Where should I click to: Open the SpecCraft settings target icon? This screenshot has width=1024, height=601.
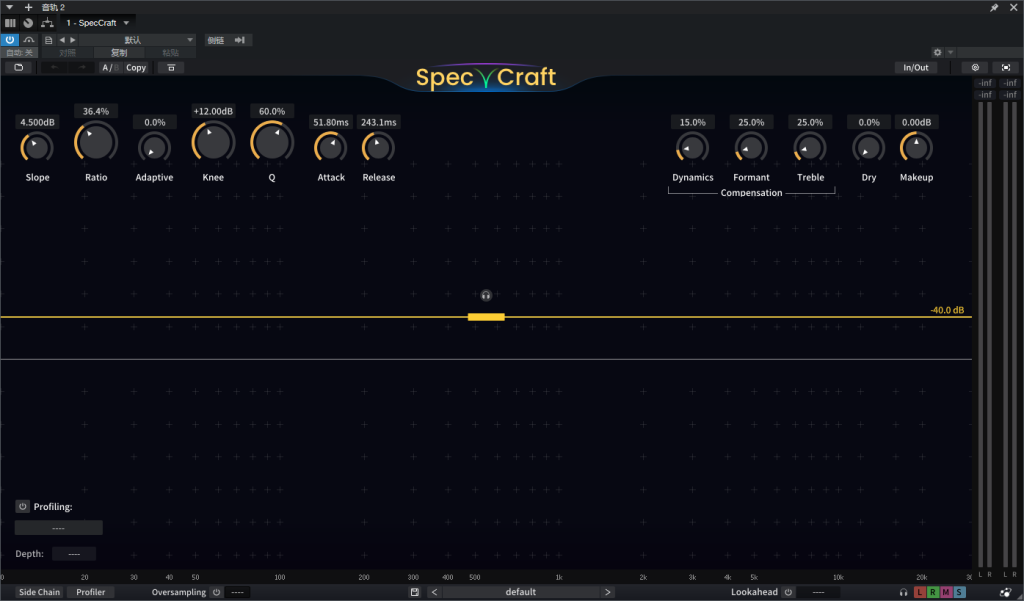pos(975,67)
